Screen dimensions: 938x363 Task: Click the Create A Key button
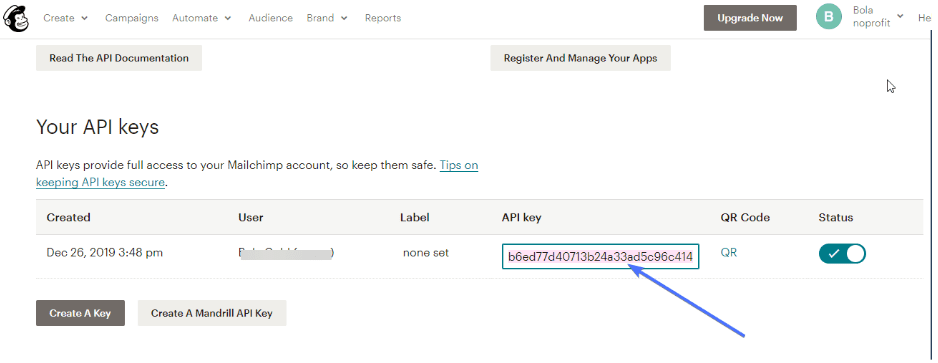coord(80,313)
